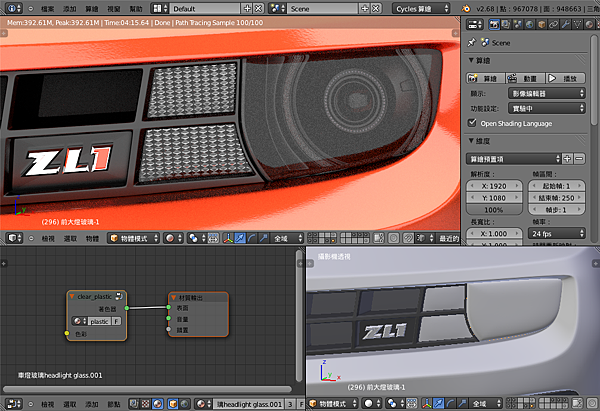The image size is (600, 411).
Task: Toggle node editor world shader nodes button
Action: coord(184,404)
